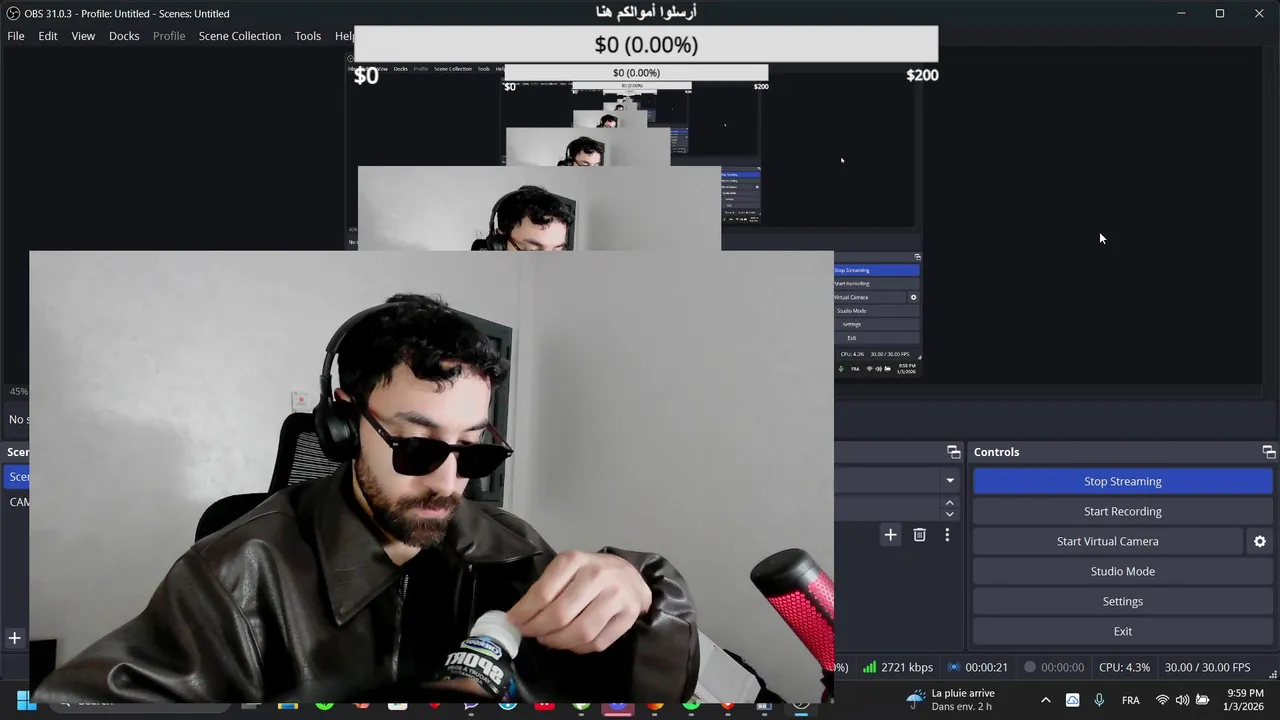The image size is (1280, 720).
Task: Expand the transition type dropdown
Action: (950, 481)
